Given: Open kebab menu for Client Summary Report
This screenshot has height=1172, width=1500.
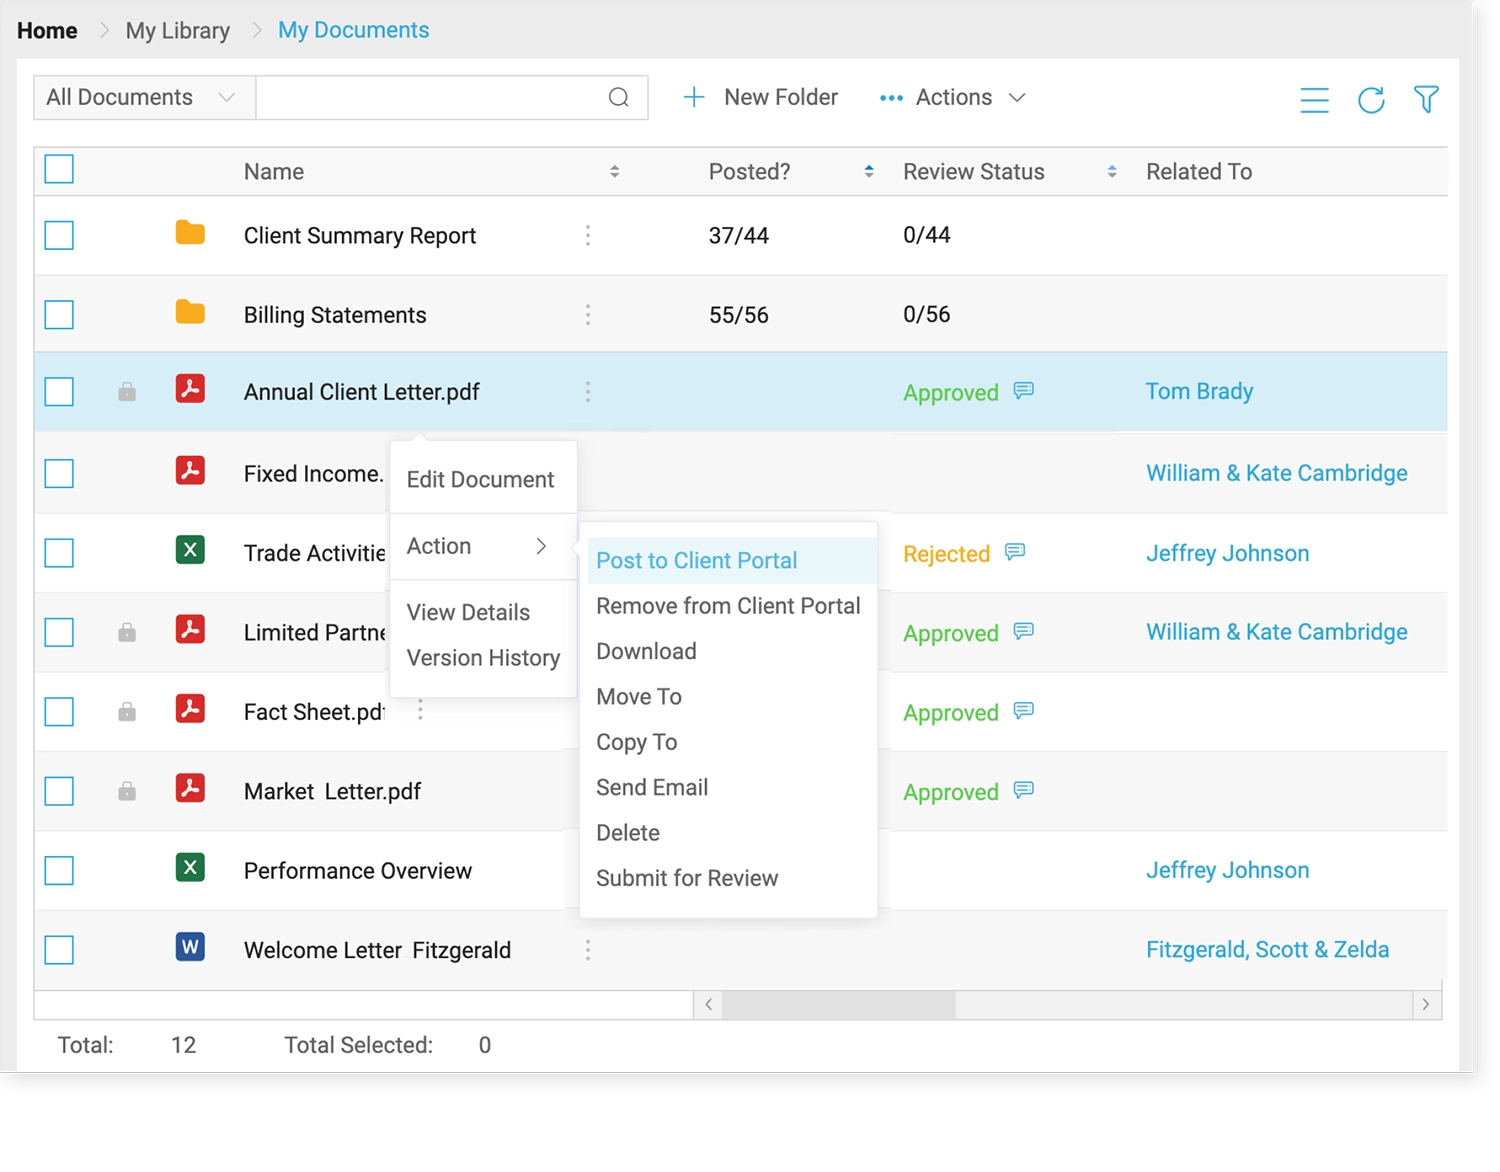Looking at the screenshot, I should (x=588, y=235).
